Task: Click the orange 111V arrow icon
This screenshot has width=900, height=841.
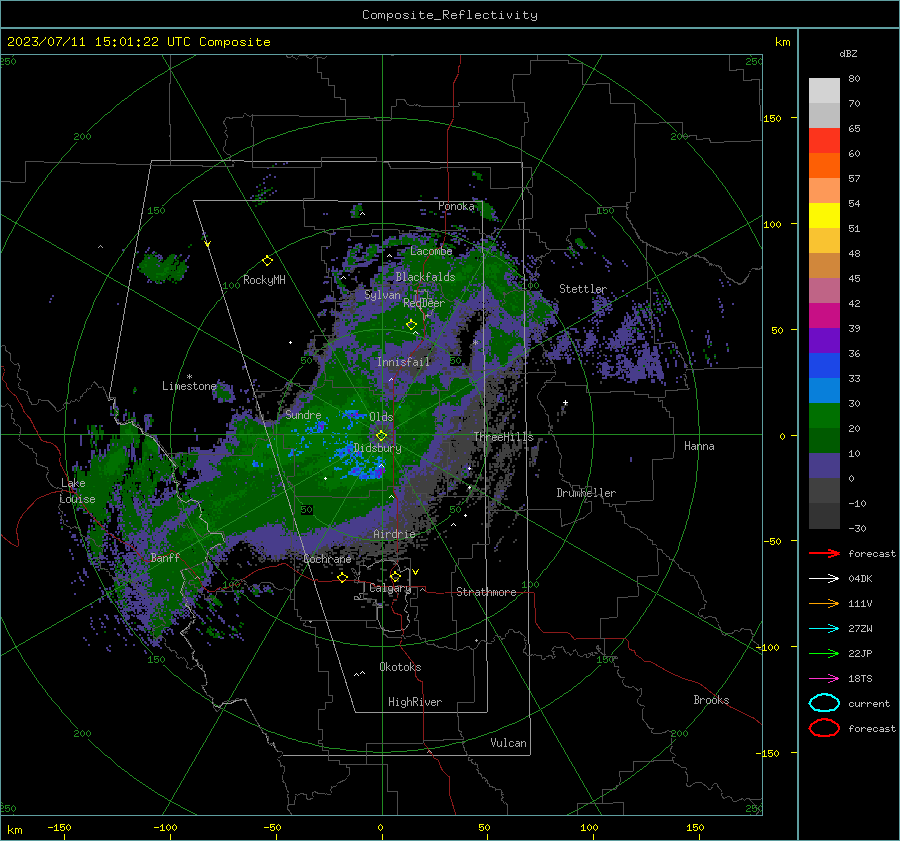Action: [824, 603]
